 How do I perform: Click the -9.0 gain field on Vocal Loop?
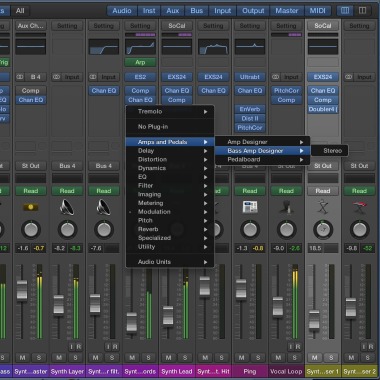[x=279, y=248]
